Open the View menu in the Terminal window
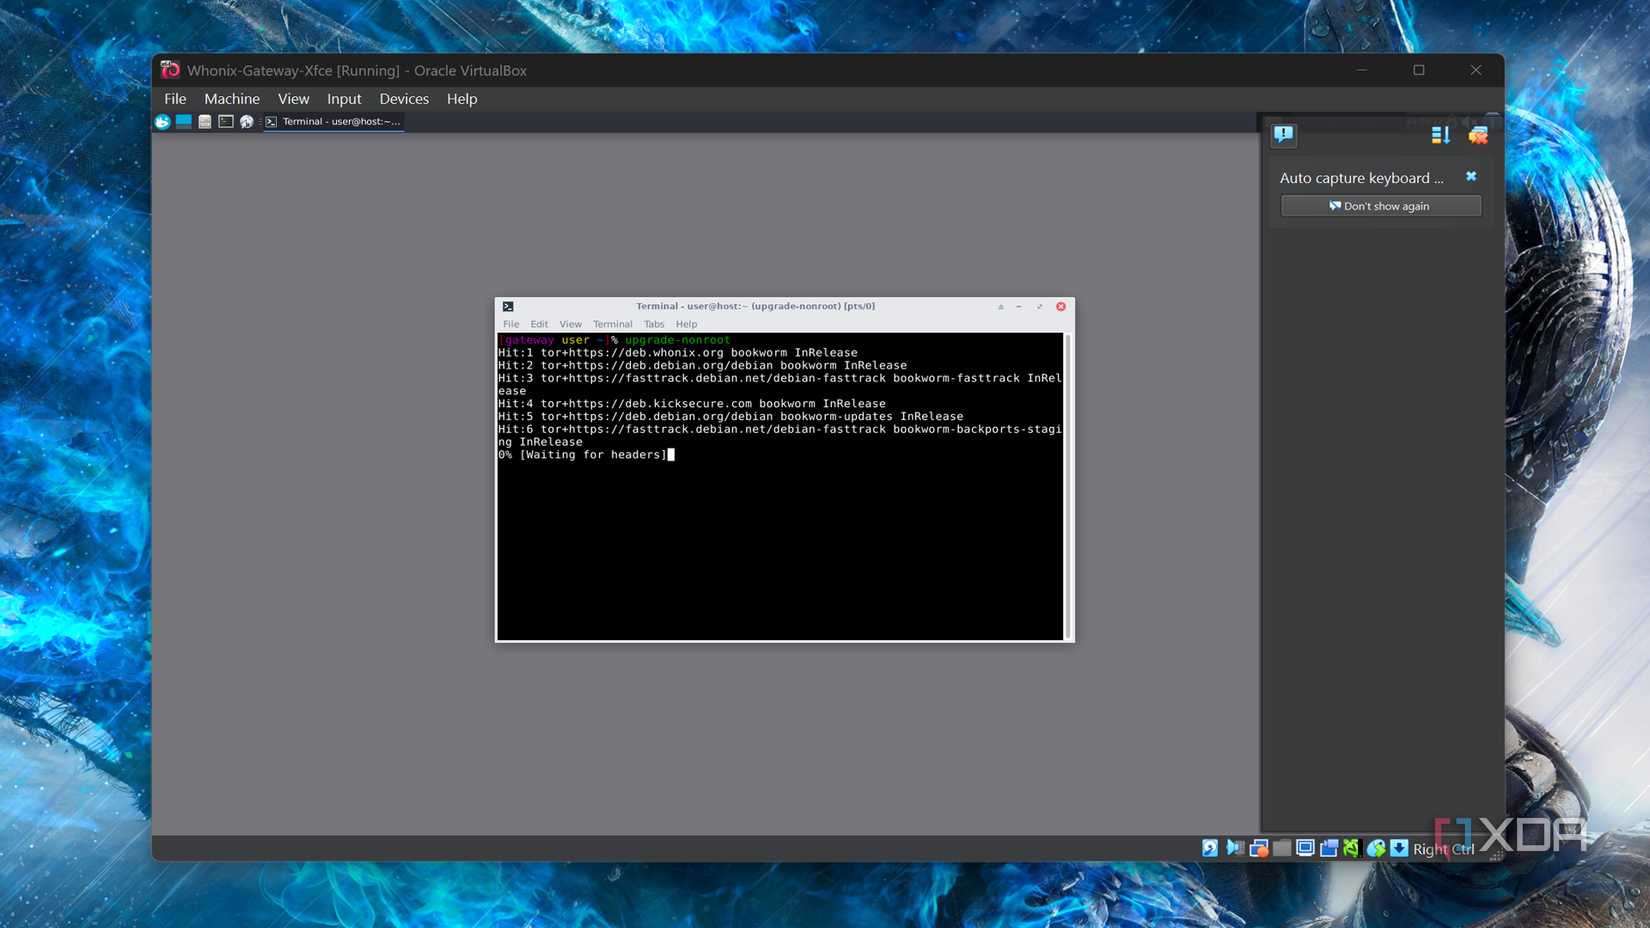The height and width of the screenshot is (928, 1650). [570, 324]
